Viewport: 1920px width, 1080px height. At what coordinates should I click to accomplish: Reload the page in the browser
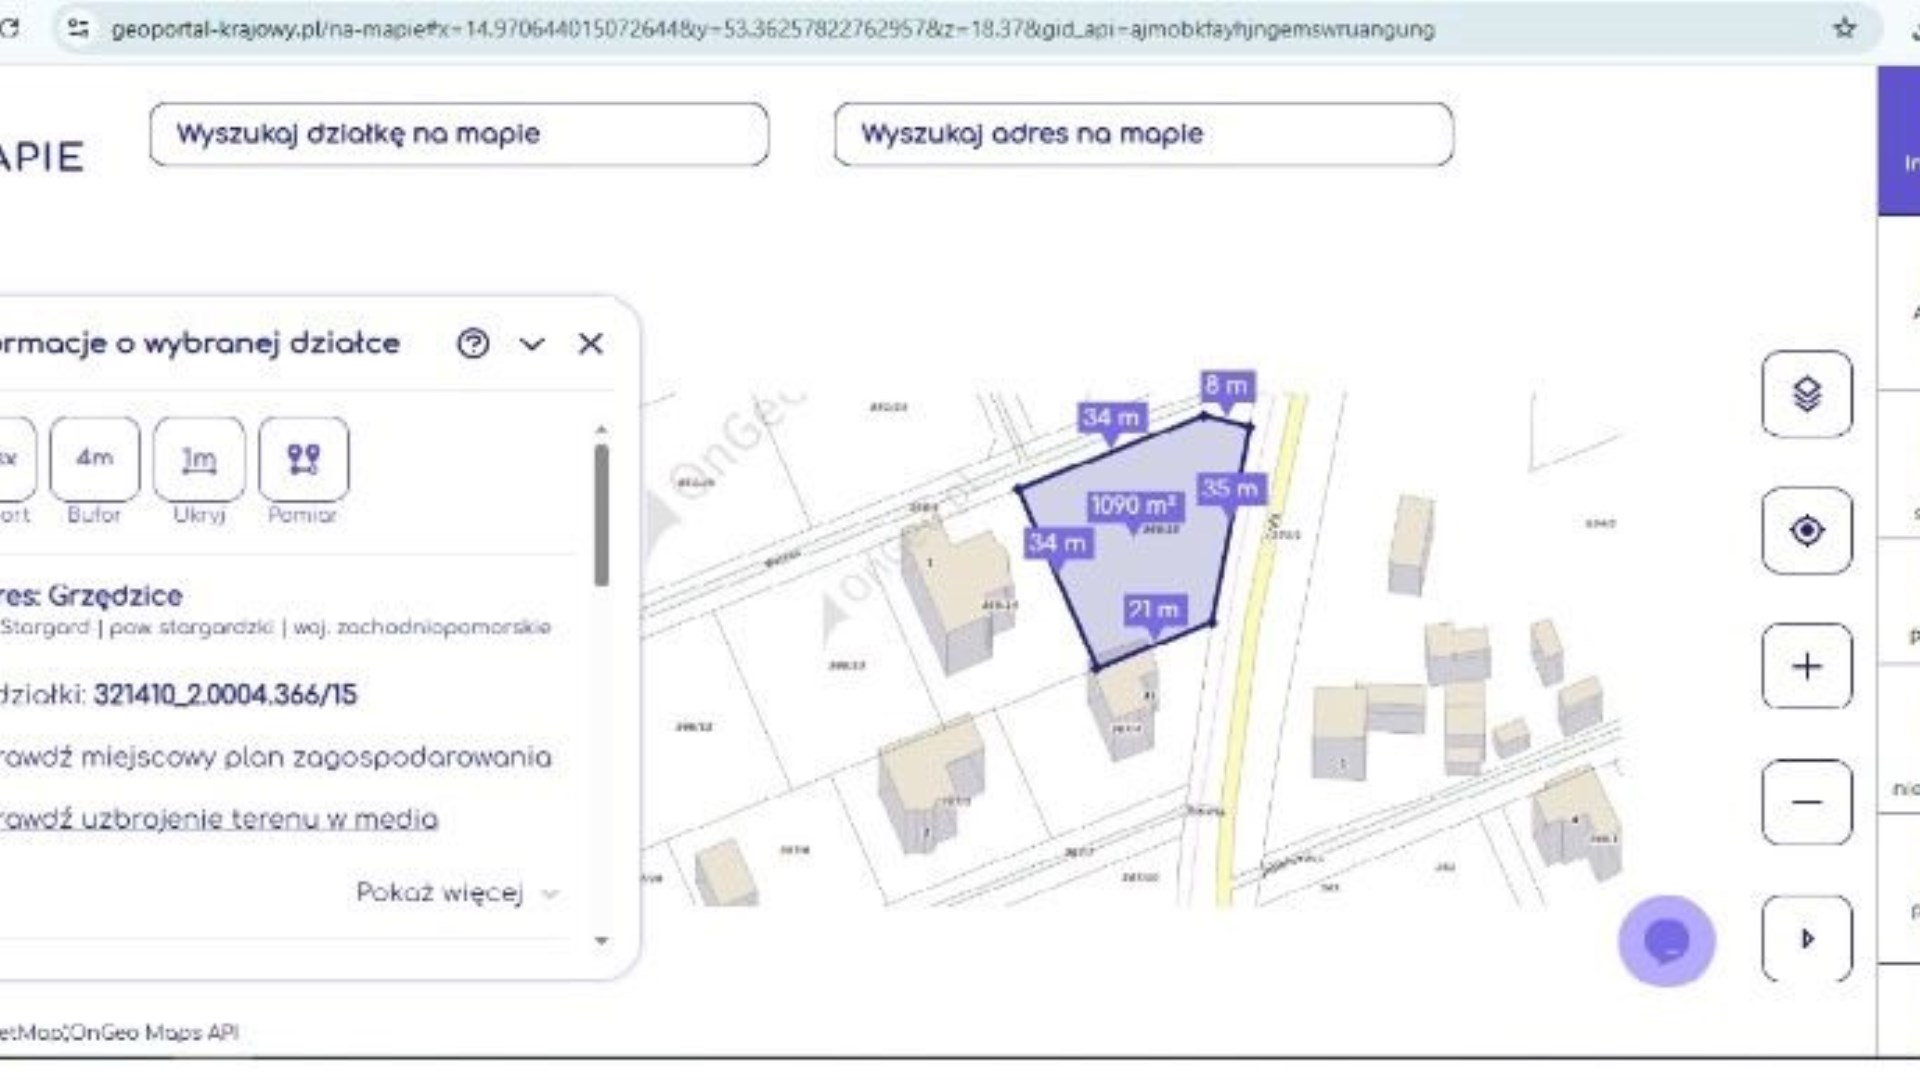click(x=10, y=28)
